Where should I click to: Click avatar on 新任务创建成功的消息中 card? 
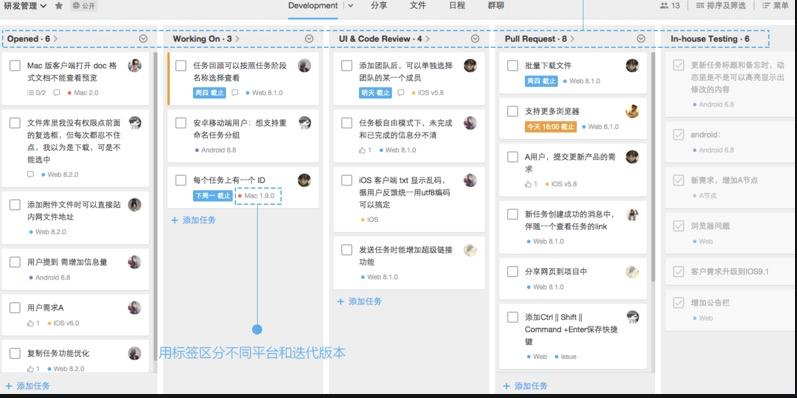click(x=632, y=214)
